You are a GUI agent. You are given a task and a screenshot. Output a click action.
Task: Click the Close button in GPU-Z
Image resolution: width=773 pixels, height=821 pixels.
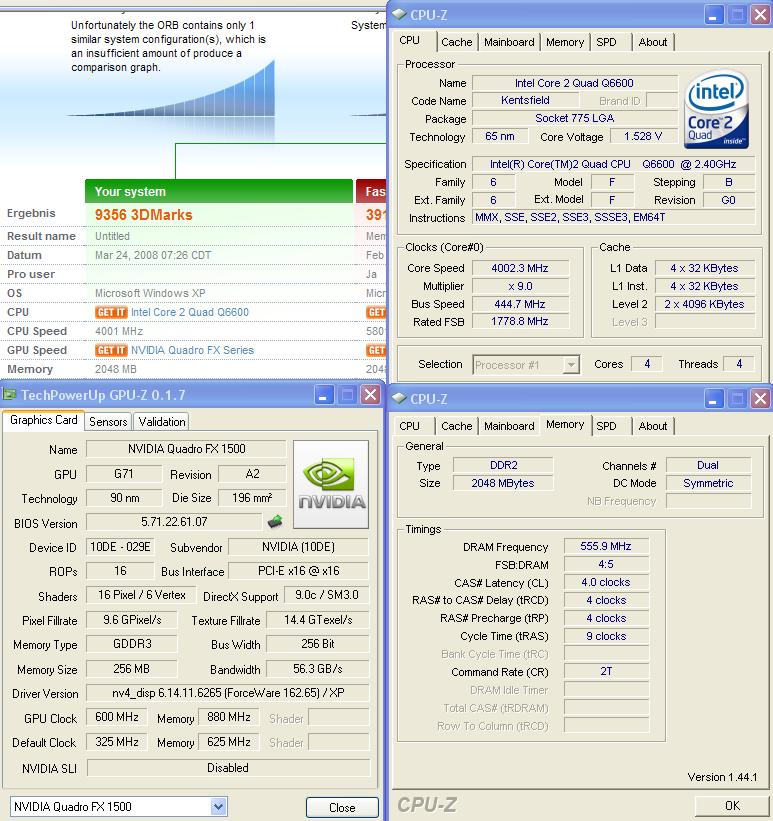(342, 807)
